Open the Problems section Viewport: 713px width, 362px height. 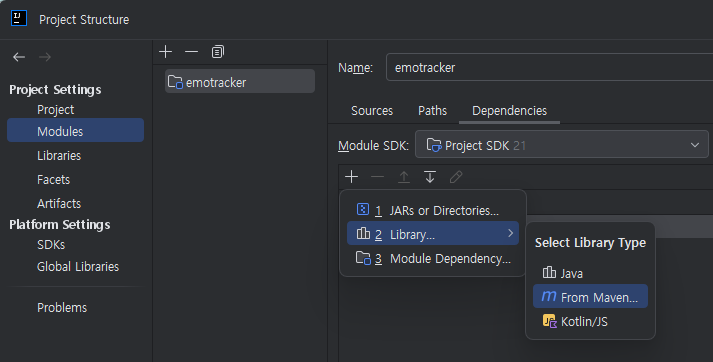(62, 307)
